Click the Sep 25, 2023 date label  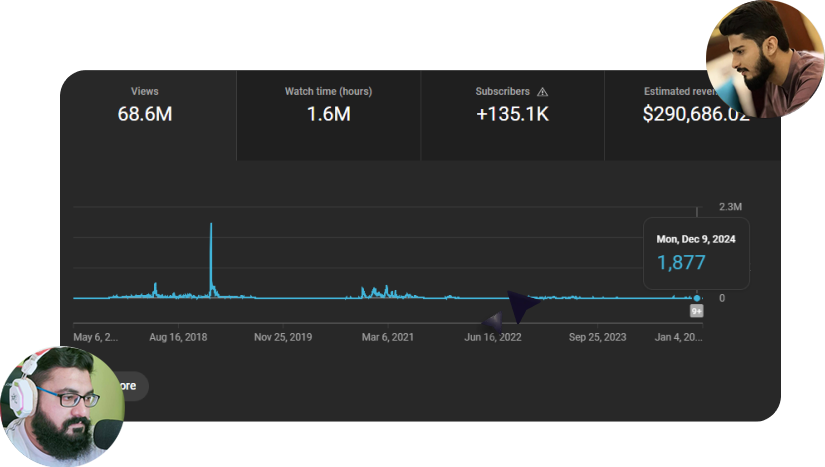(x=598, y=337)
